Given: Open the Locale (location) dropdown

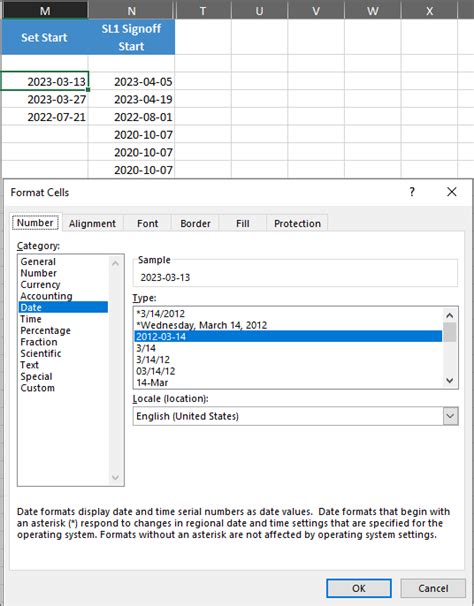Looking at the screenshot, I should tap(451, 416).
